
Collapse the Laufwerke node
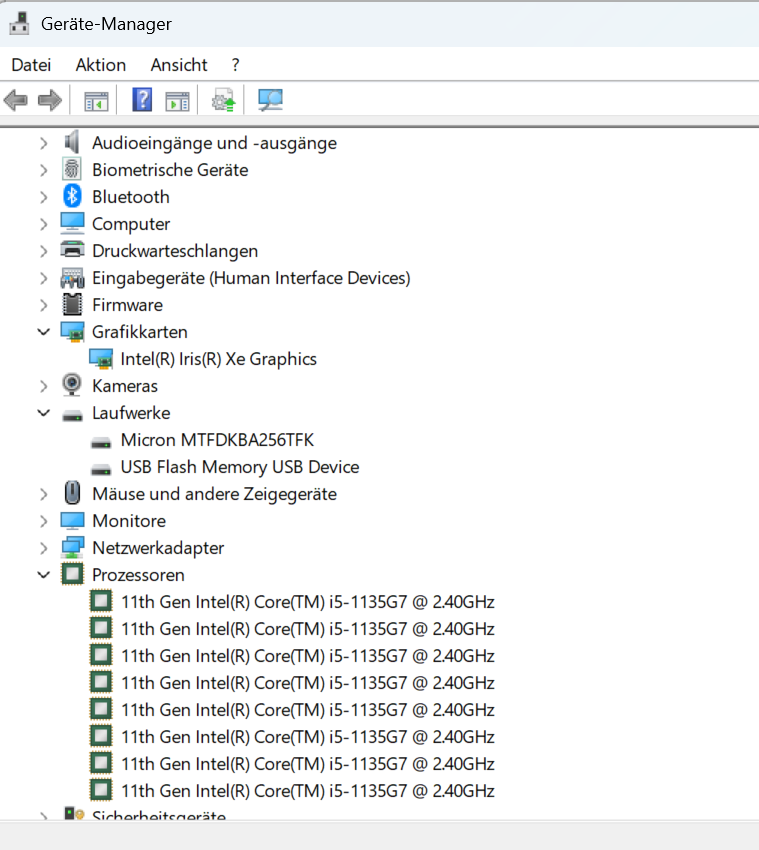[44, 413]
